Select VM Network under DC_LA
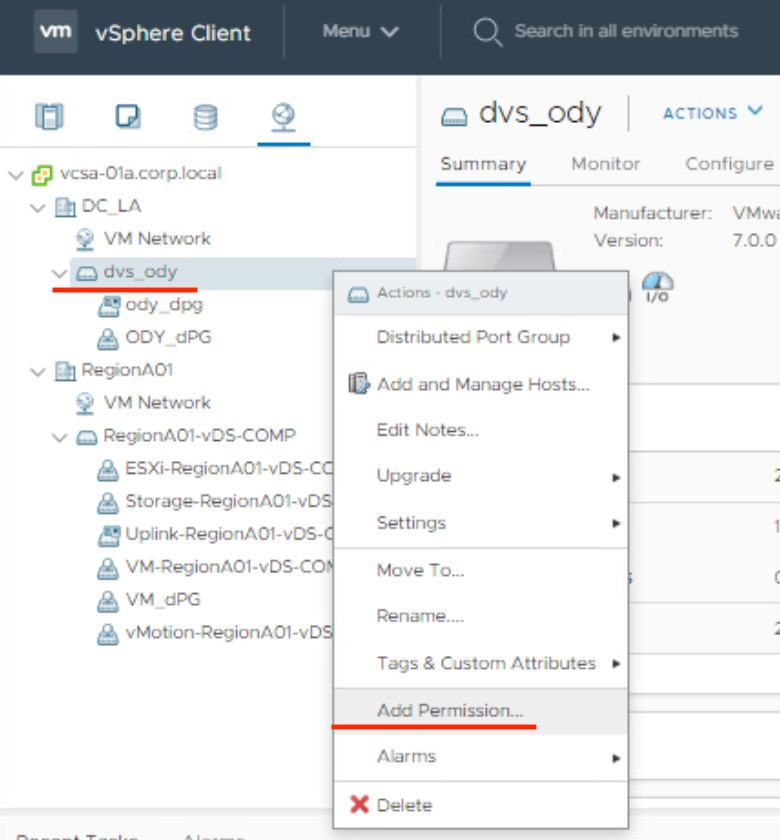Viewport: 780px width, 840px height. pos(157,238)
